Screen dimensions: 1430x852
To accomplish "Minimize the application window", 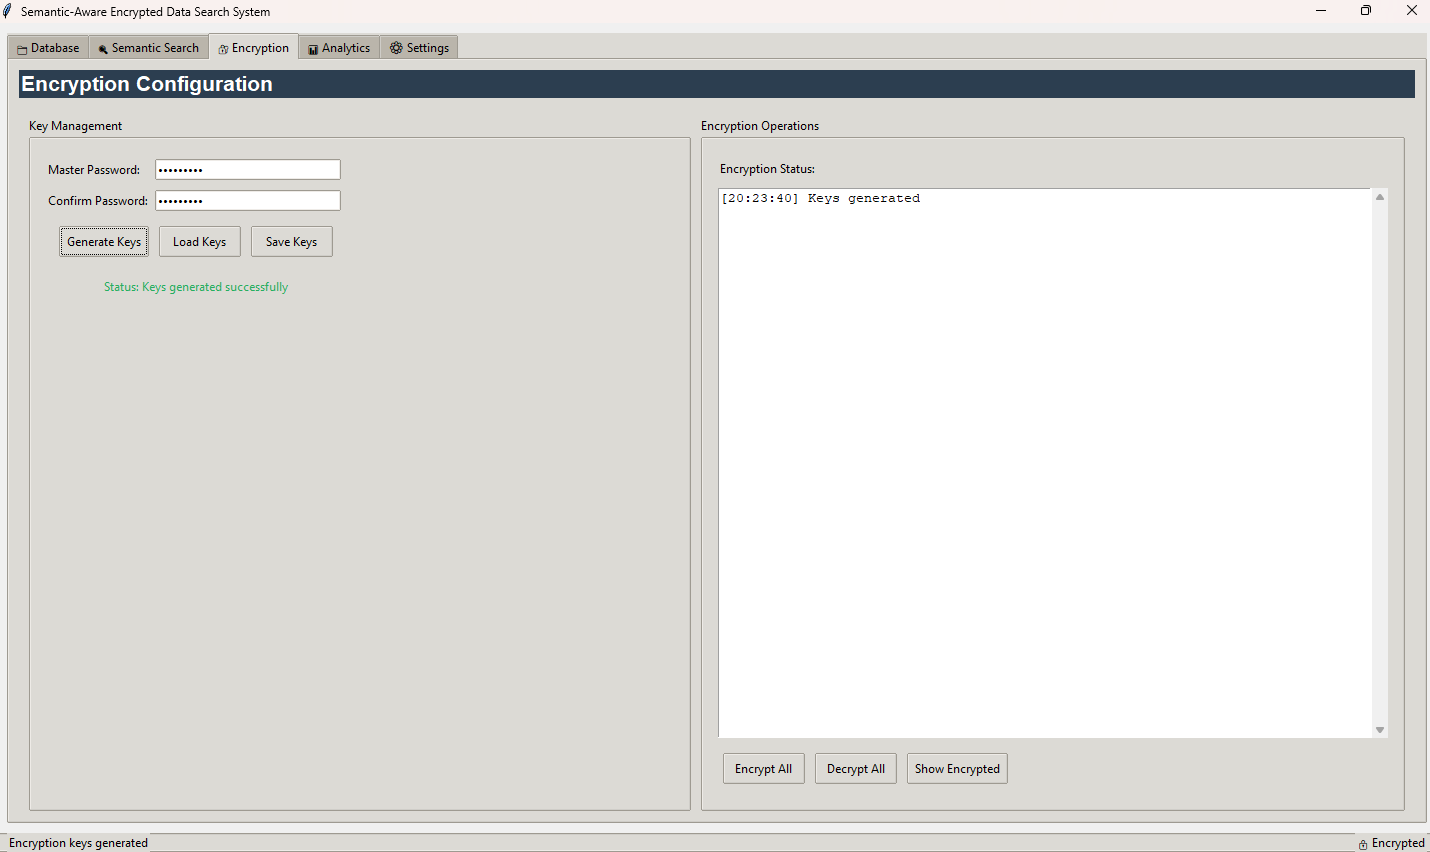I will tap(1321, 11).
